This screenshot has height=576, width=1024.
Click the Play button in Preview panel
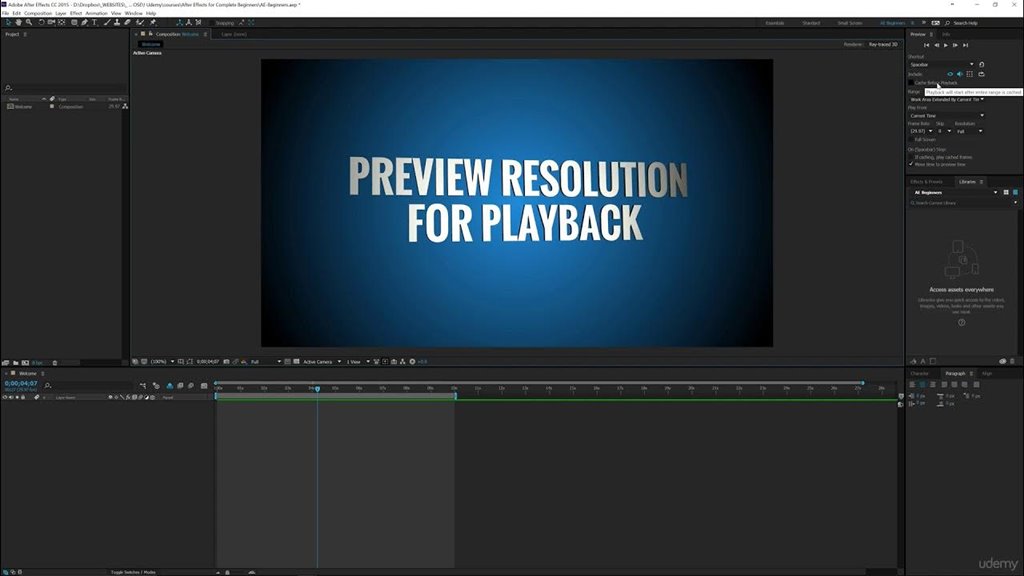tap(946, 45)
